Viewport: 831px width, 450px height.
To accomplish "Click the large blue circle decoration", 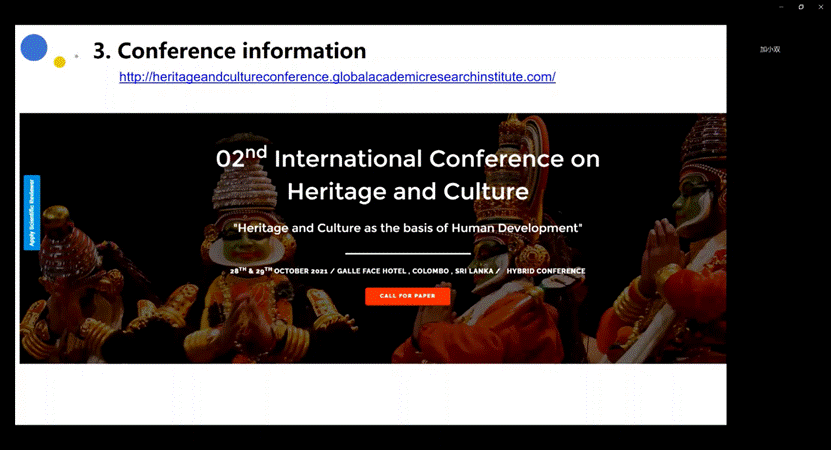I will click(x=34, y=47).
